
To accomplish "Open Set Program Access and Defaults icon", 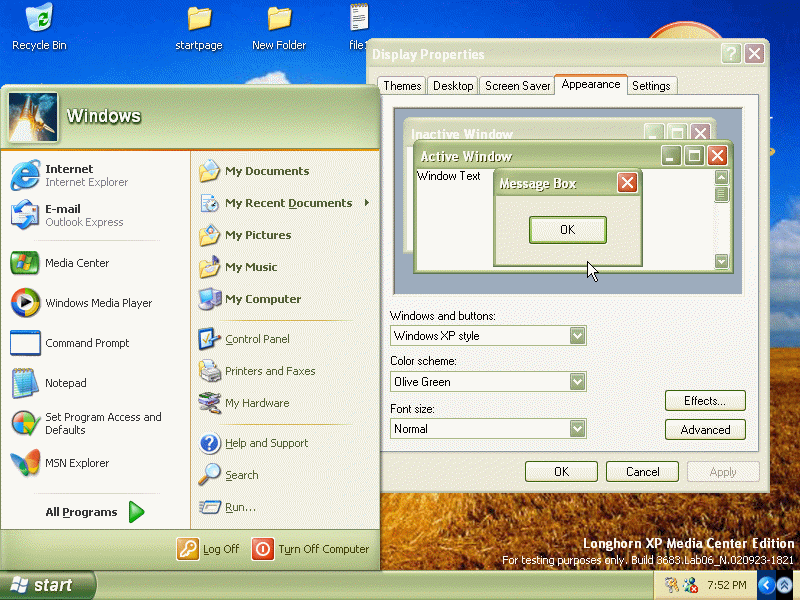I will pos(24,423).
